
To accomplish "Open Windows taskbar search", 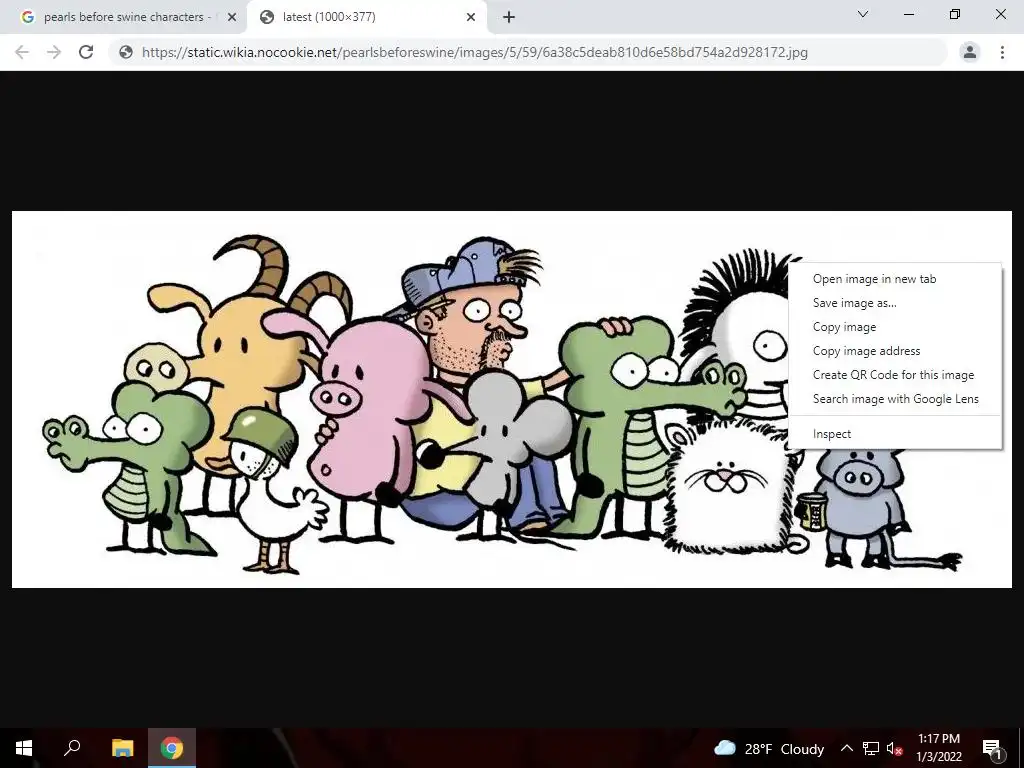I will tap(72, 748).
